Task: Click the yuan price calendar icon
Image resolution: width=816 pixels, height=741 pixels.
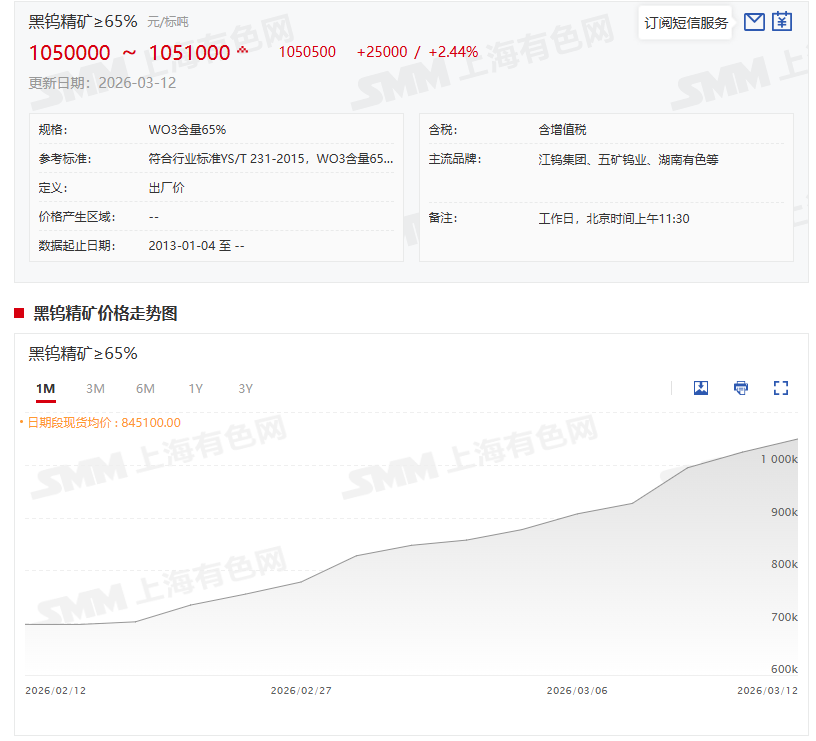Action: pos(782,21)
